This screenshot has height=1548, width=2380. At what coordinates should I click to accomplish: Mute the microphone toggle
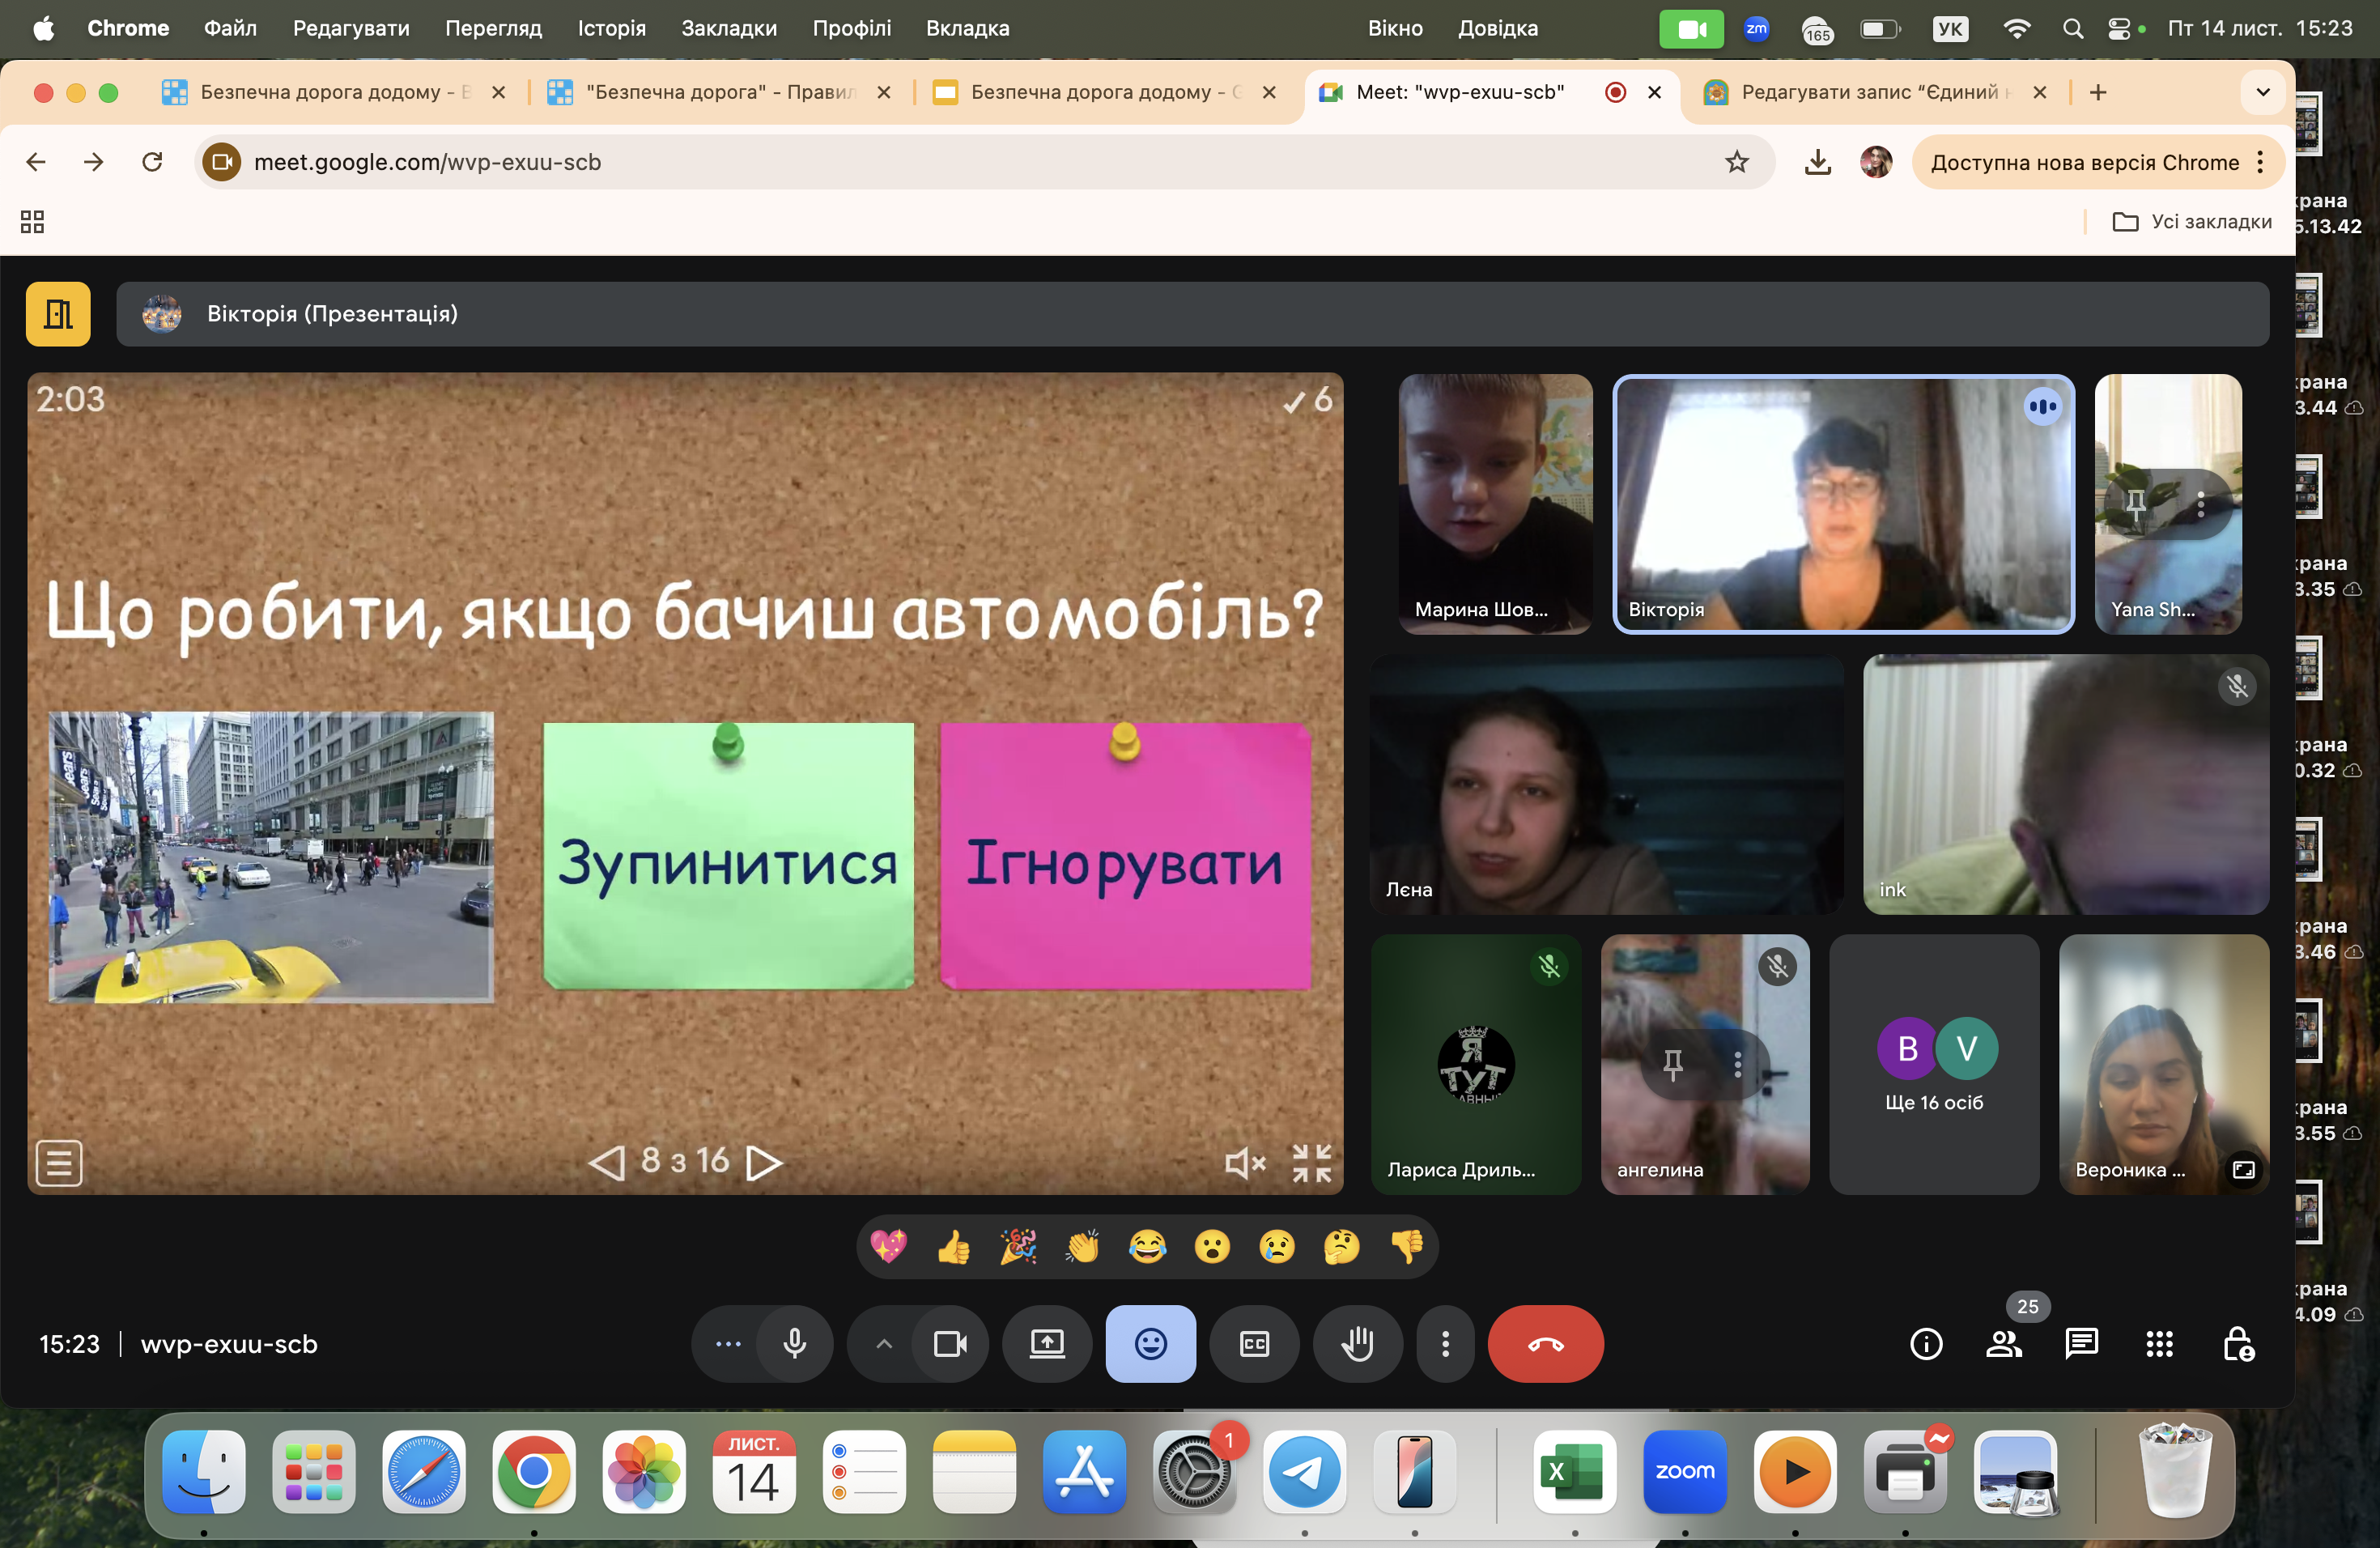tap(795, 1344)
